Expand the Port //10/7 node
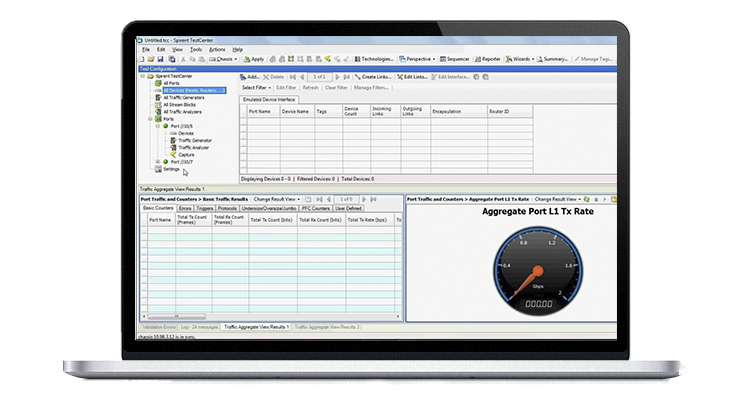Screen dimensions: 750x400 coord(158,162)
